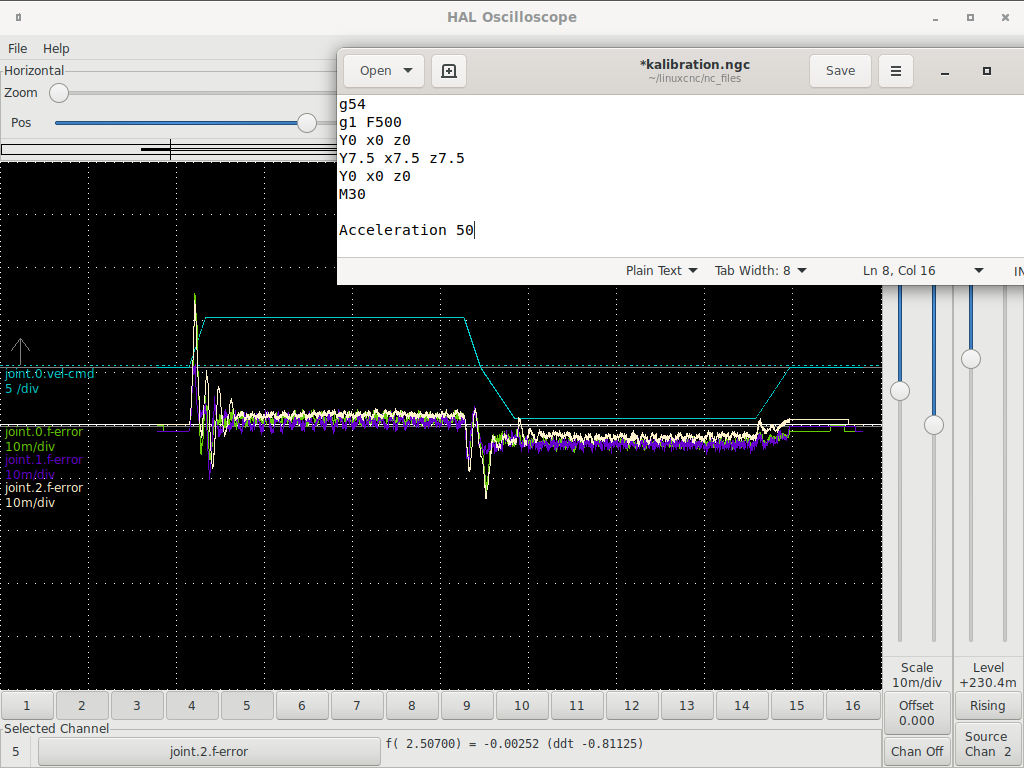Select channel 11 button
The width and height of the screenshot is (1024, 768).
click(577, 705)
